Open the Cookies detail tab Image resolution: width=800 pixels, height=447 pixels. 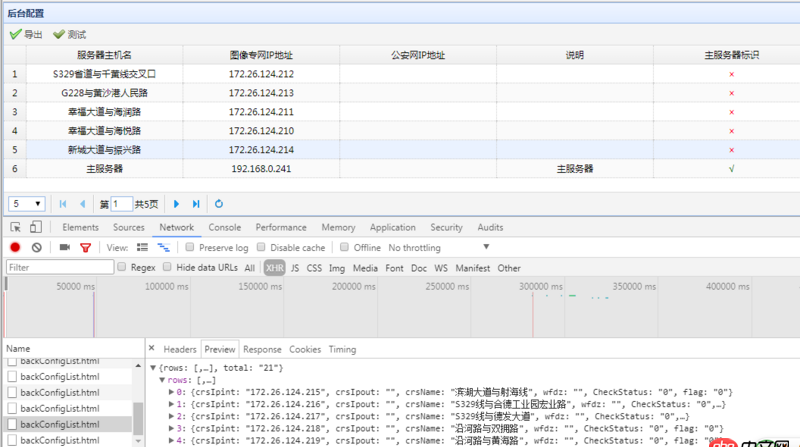pos(305,350)
